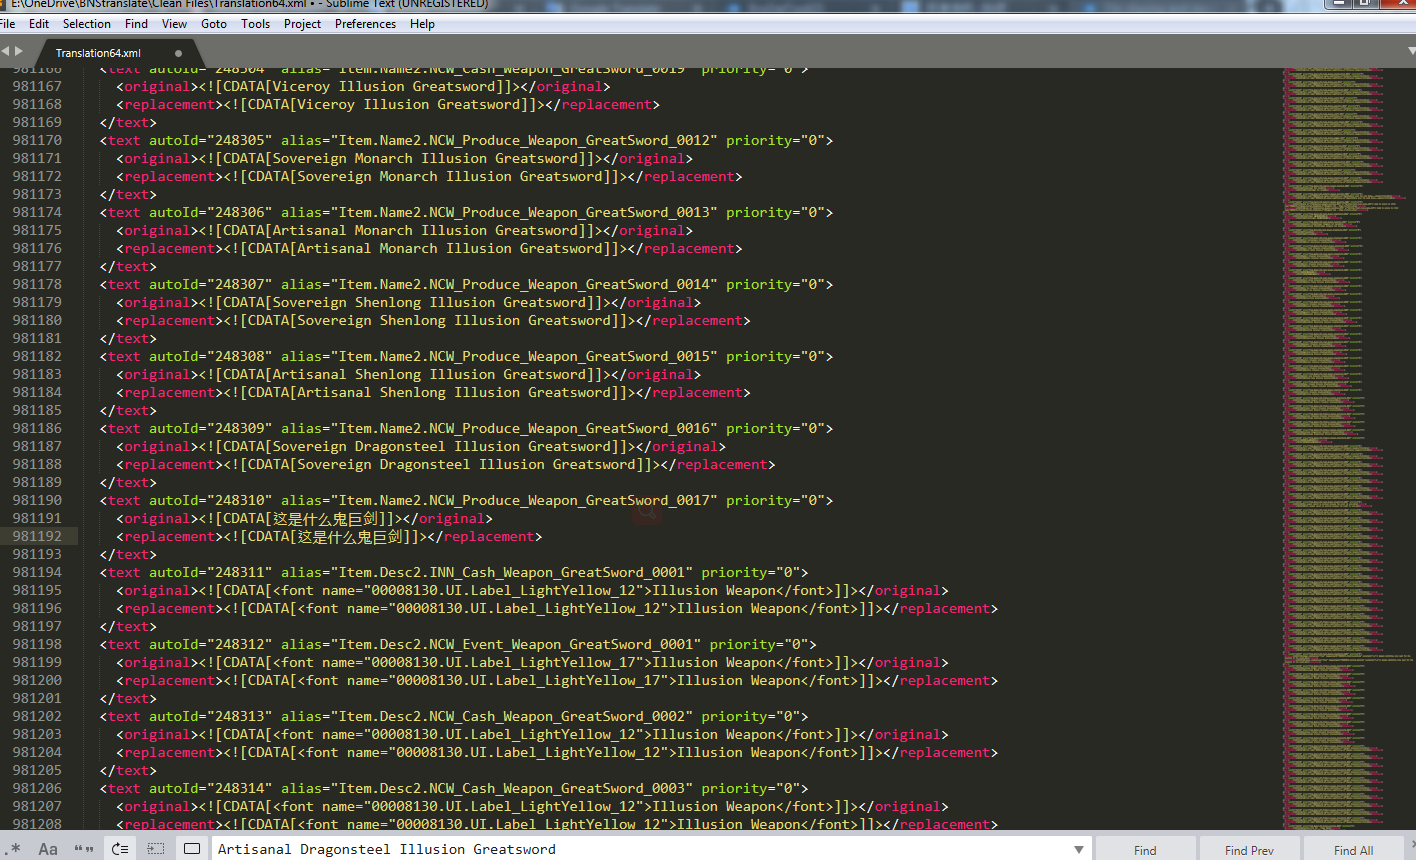
Task: Click in the find text input field
Action: click(x=640, y=849)
